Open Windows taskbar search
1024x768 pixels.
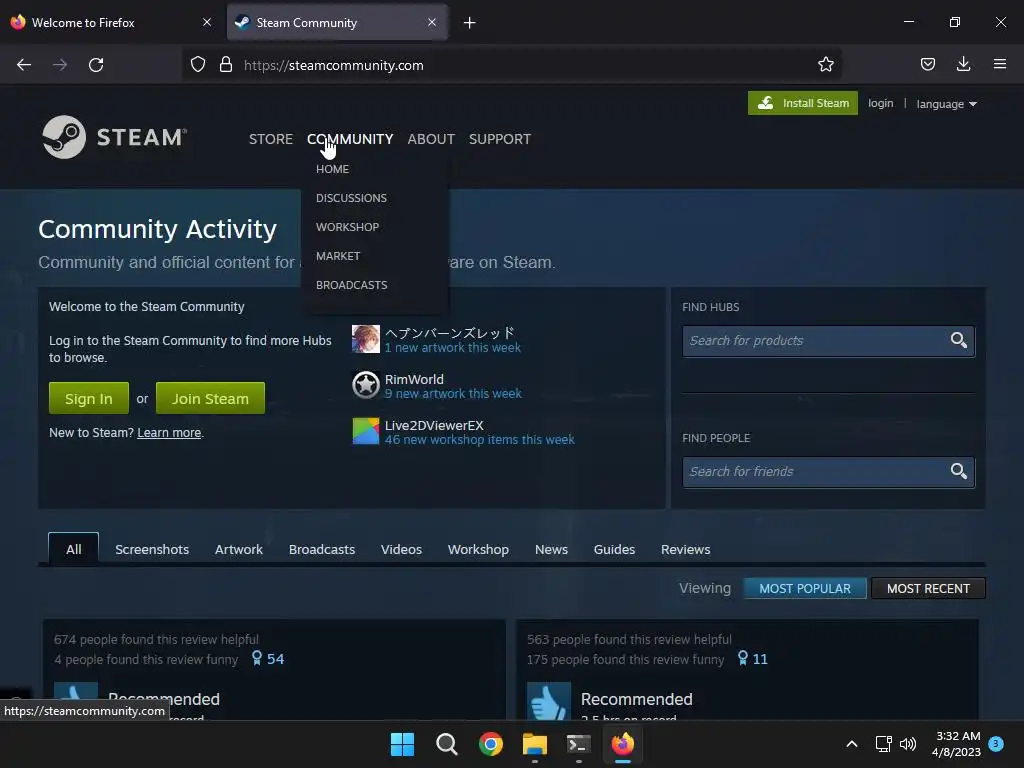447,744
